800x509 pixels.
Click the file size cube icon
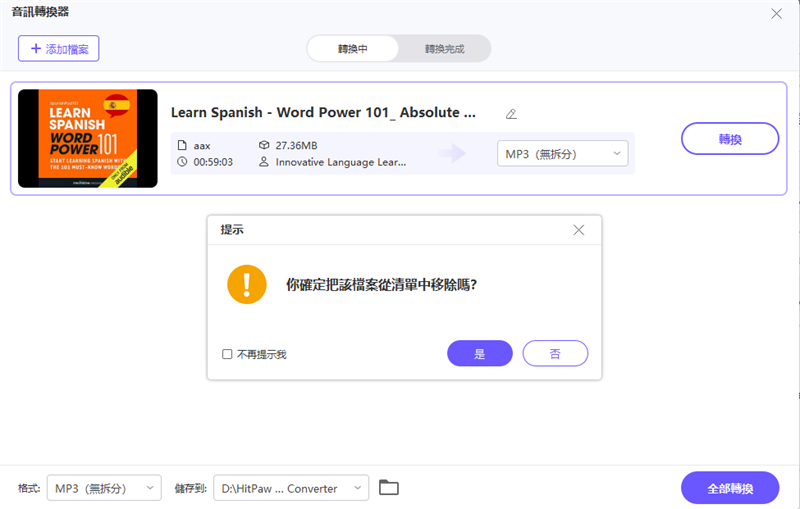pos(264,145)
